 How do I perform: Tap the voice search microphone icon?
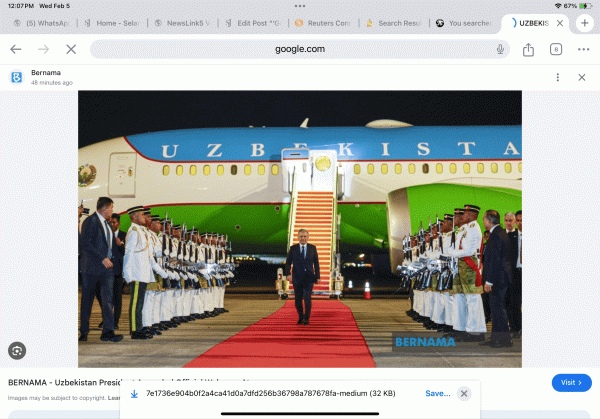click(500, 49)
